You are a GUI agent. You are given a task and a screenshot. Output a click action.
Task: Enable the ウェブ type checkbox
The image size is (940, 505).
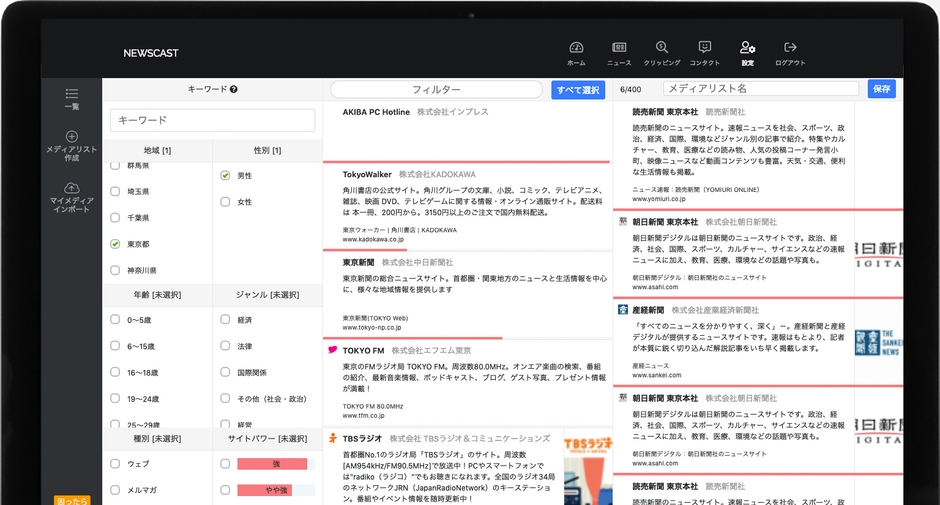pyautogui.click(x=115, y=464)
